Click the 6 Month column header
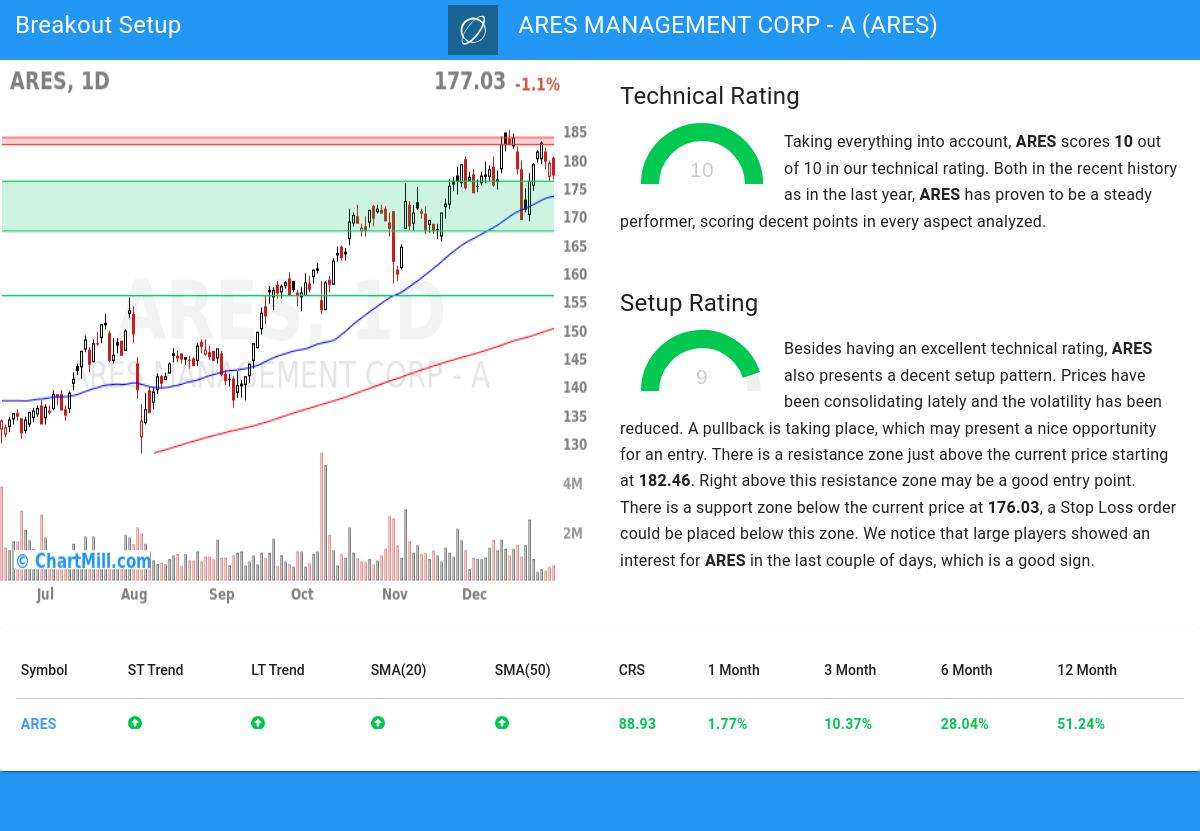The width and height of the screenshot is (1200, 831). [x=966, y=670]
